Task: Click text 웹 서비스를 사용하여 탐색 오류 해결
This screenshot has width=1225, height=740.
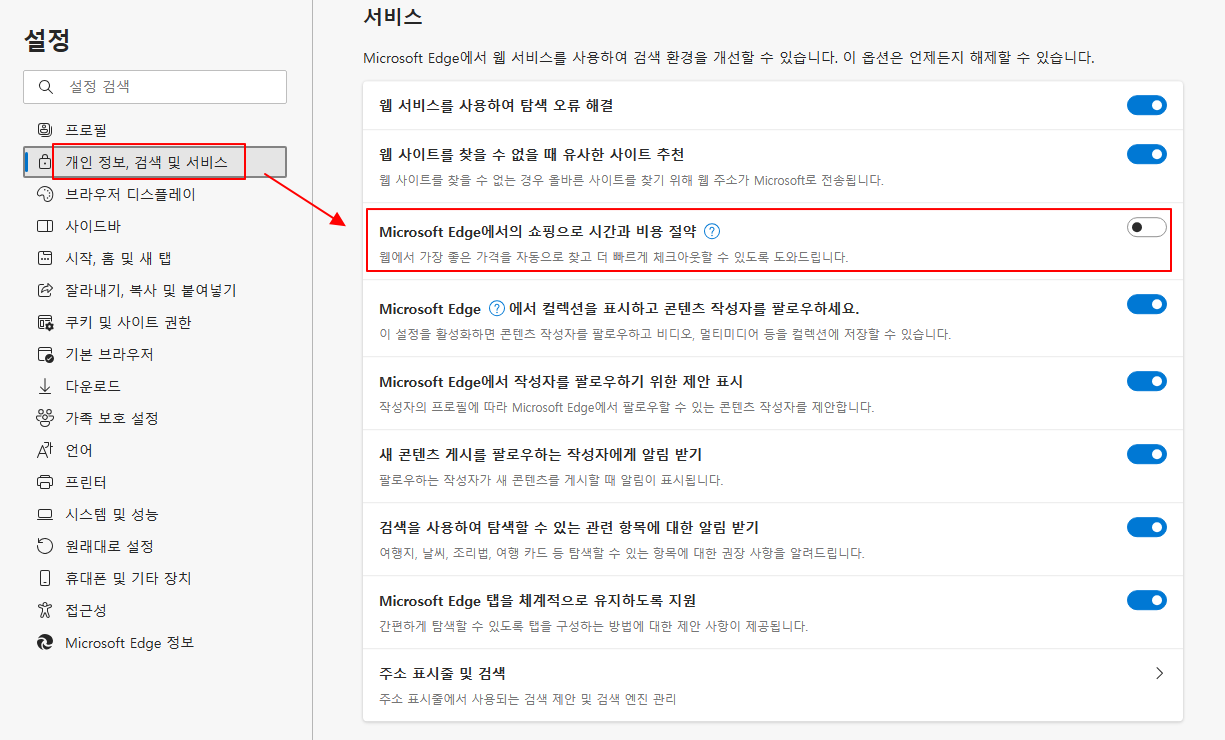Action: [496, 105]
